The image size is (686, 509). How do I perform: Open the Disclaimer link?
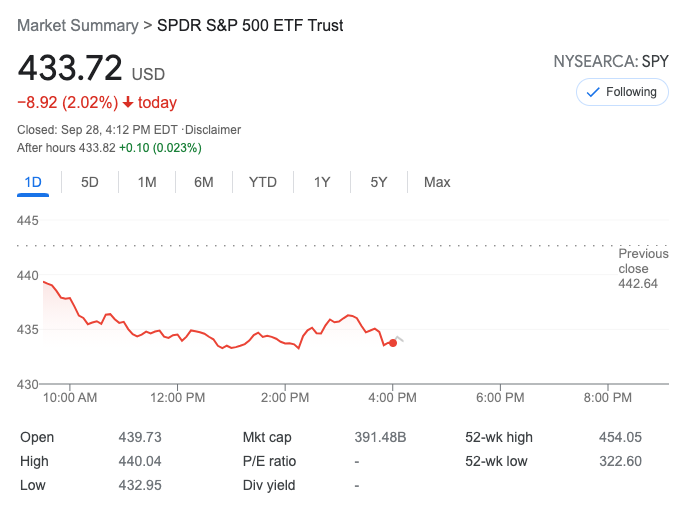coord(213,130)
